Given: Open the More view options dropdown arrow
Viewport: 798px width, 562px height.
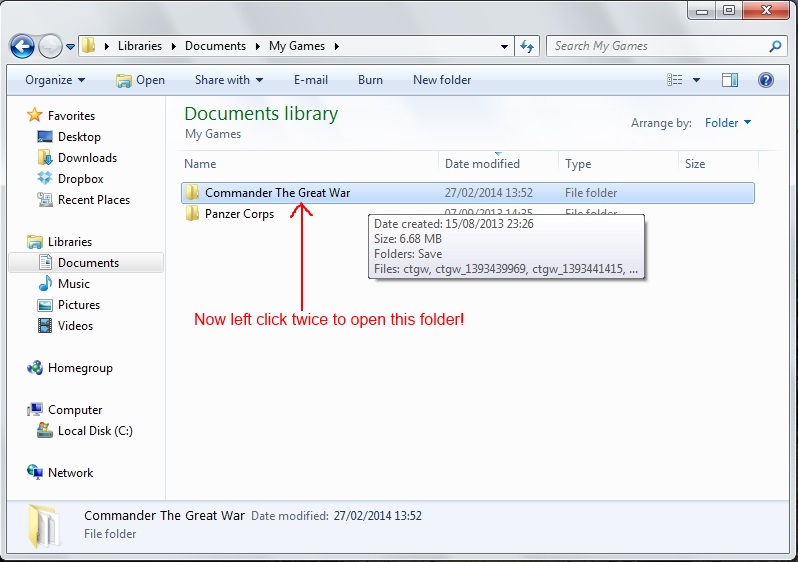Looking at the screenshot, I should pyautogui.click(x=696, y=80).
